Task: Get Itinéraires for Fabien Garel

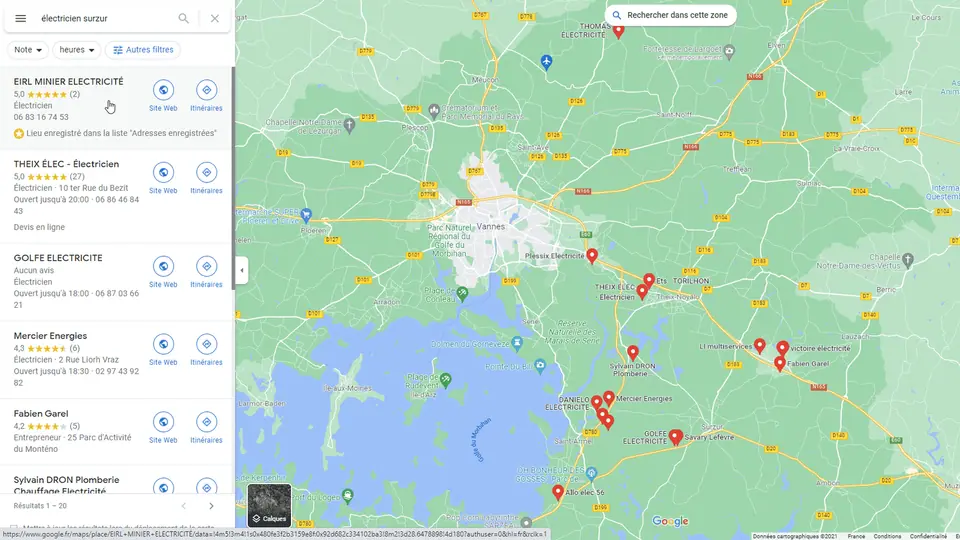Action: (x=206, y=428)
